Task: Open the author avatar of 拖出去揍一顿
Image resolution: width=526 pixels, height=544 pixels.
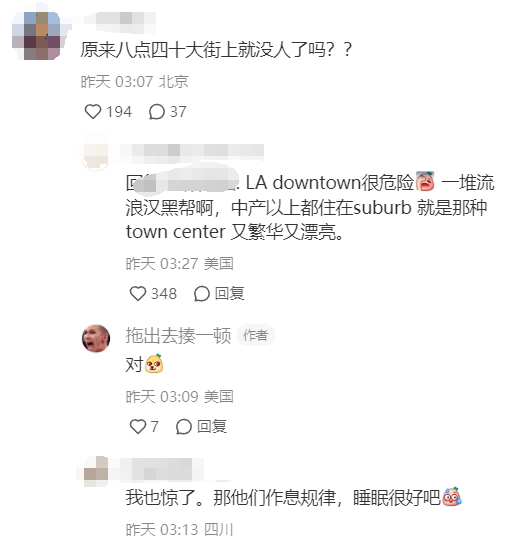Action: point(96,338)
